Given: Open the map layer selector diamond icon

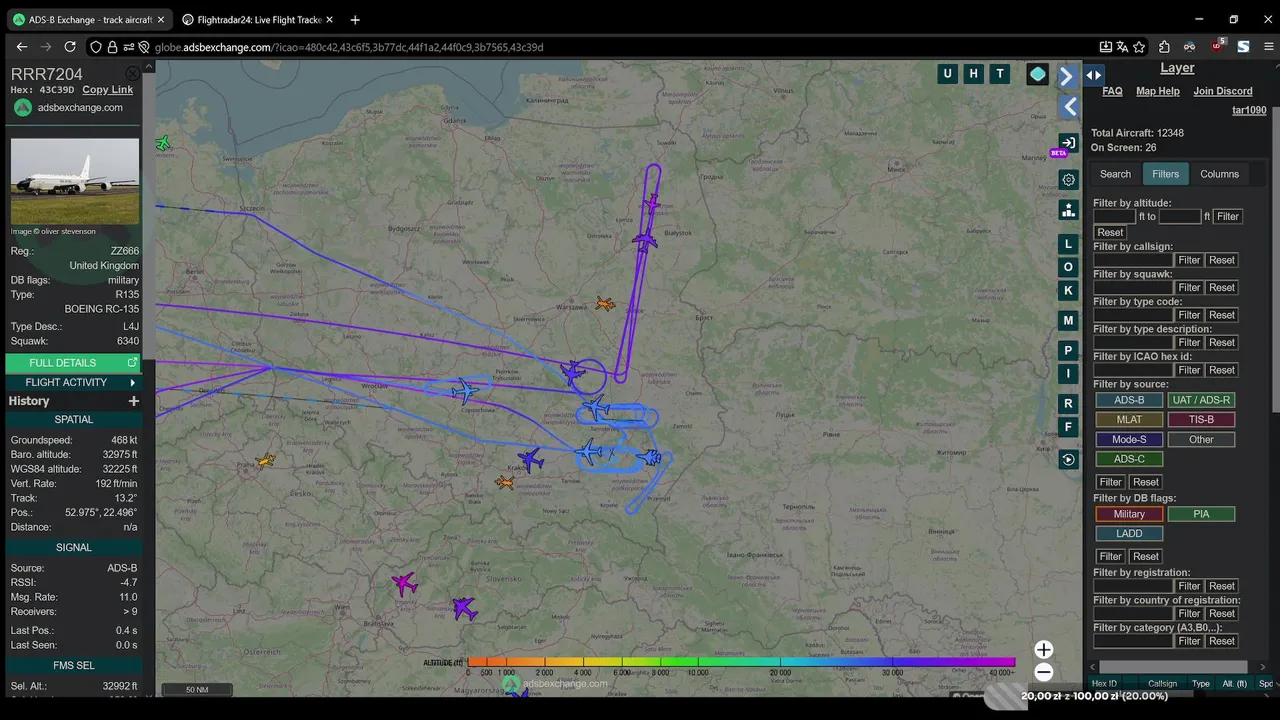Looking at the screenshot, I should (1038, 74).
